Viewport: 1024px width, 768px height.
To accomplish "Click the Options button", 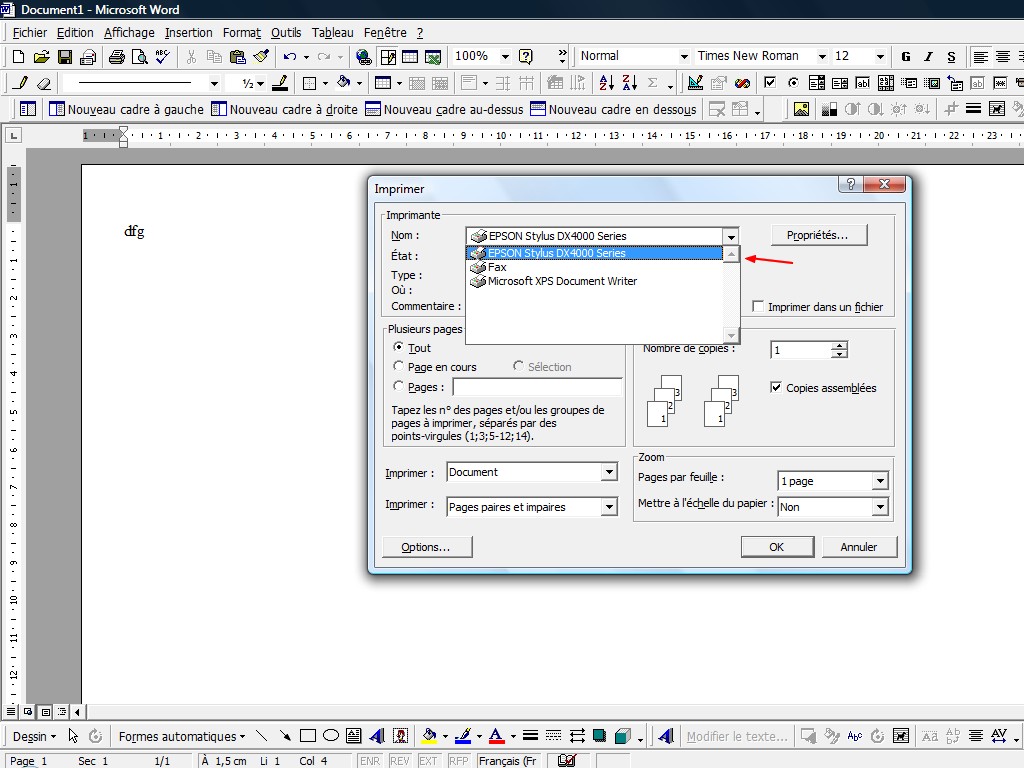I will pyautogui.click(x=427, y=547).
